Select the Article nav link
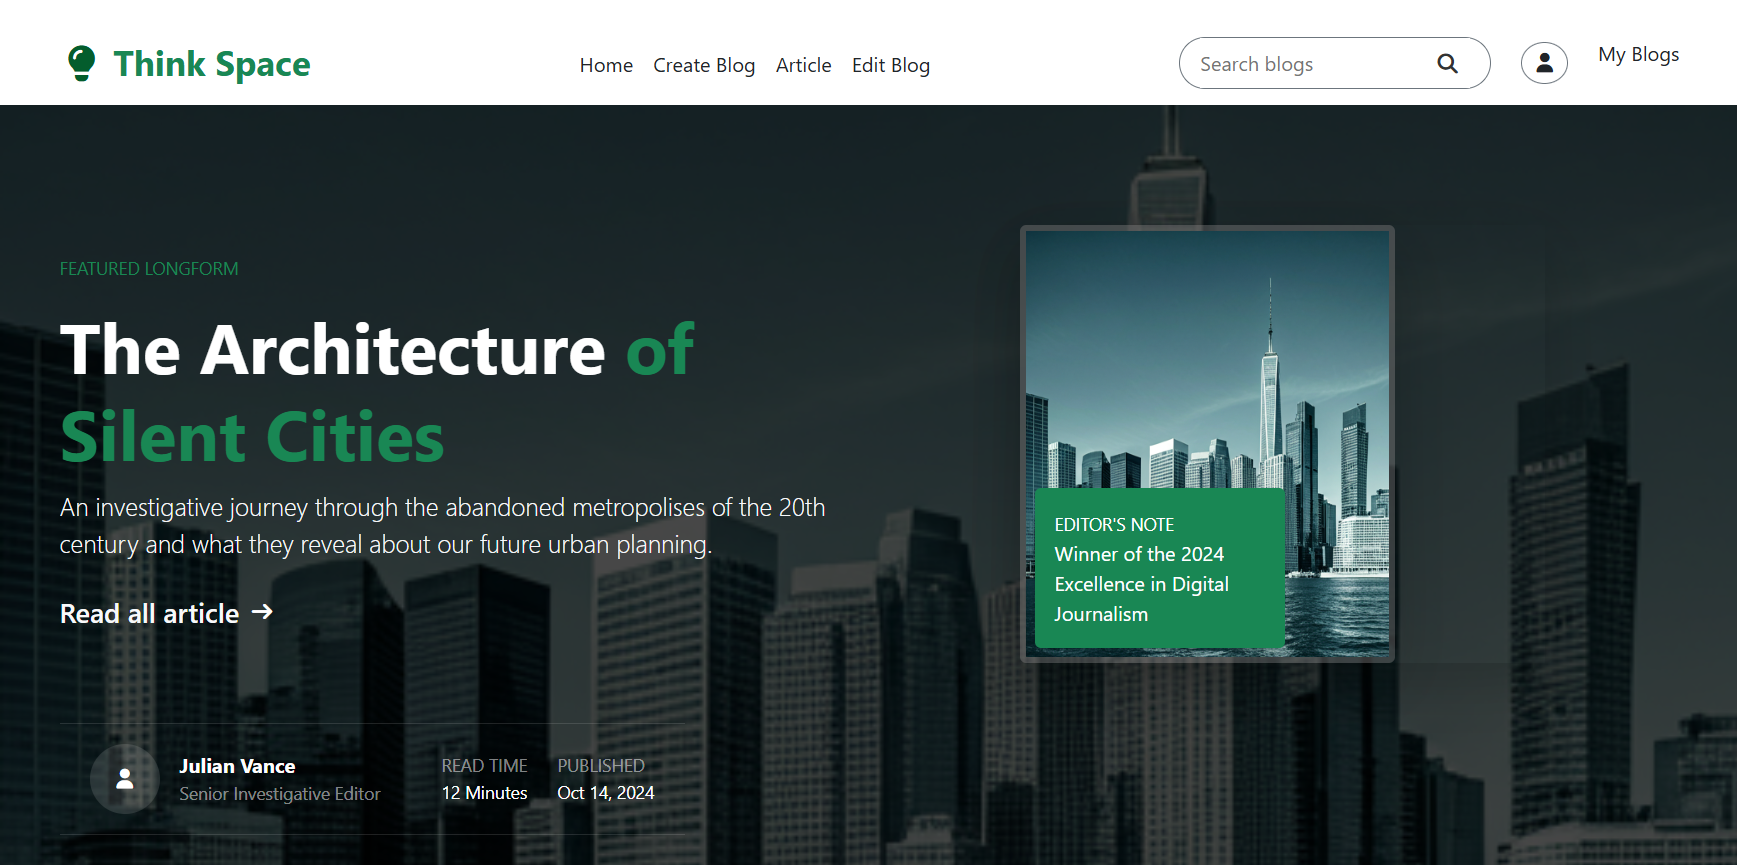1737x865 pixels. 803,65
